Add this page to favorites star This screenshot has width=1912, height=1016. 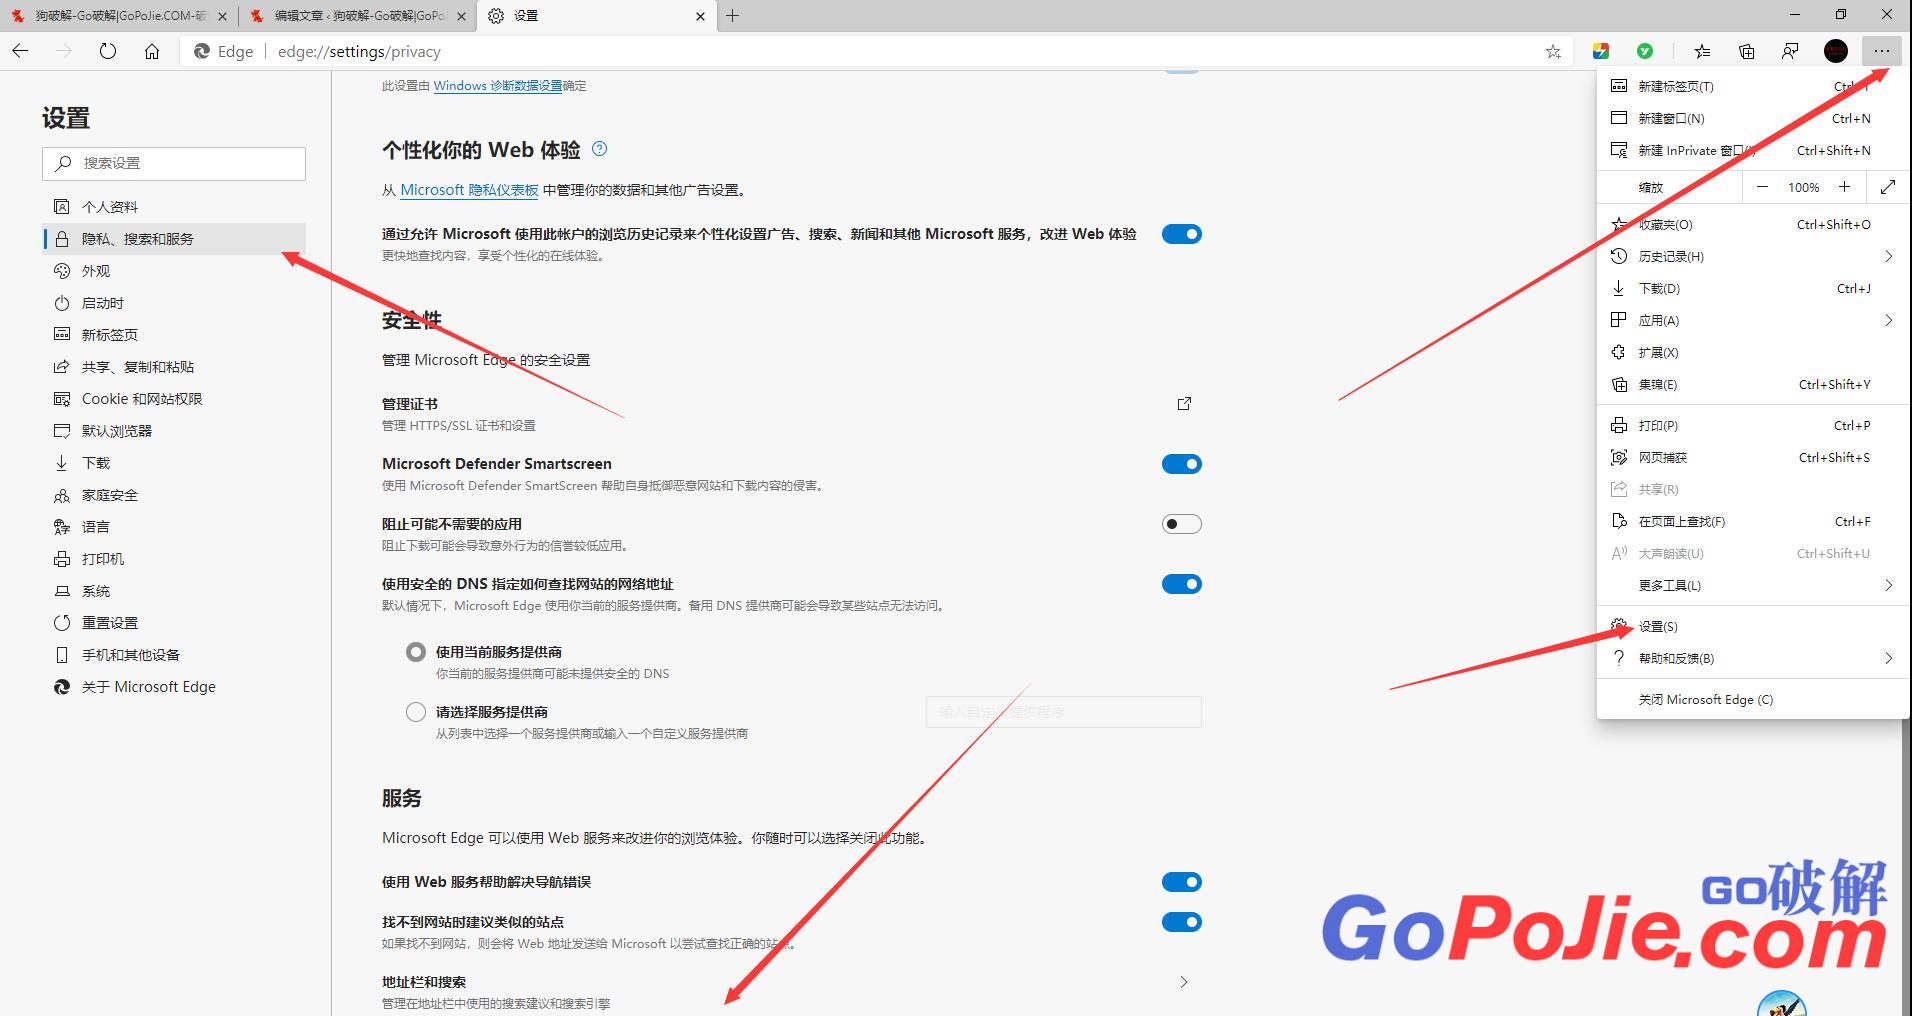(x=1553, y=51)
